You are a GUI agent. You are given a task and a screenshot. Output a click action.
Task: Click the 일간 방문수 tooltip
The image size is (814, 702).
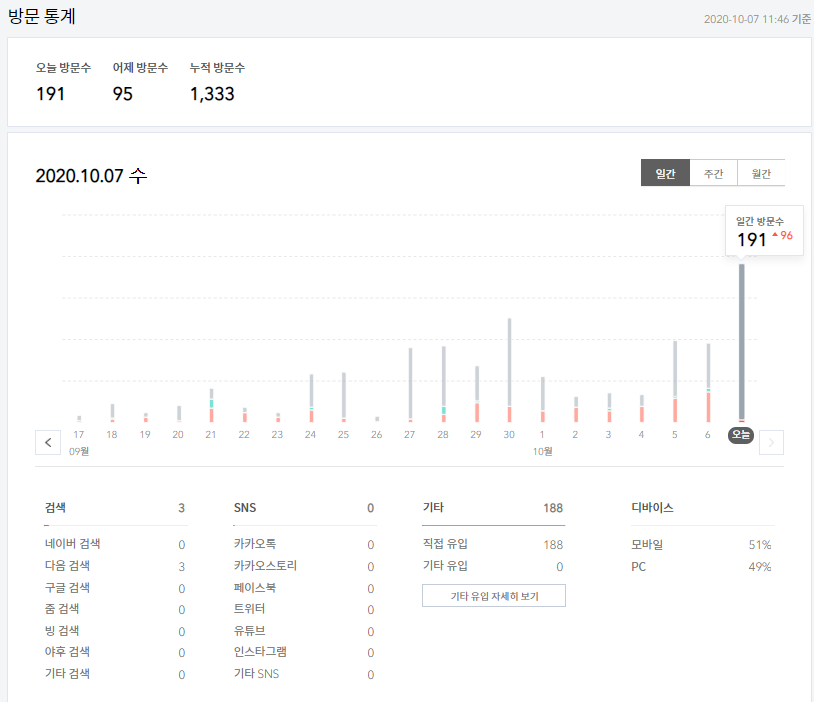click(x=764, y=231)
